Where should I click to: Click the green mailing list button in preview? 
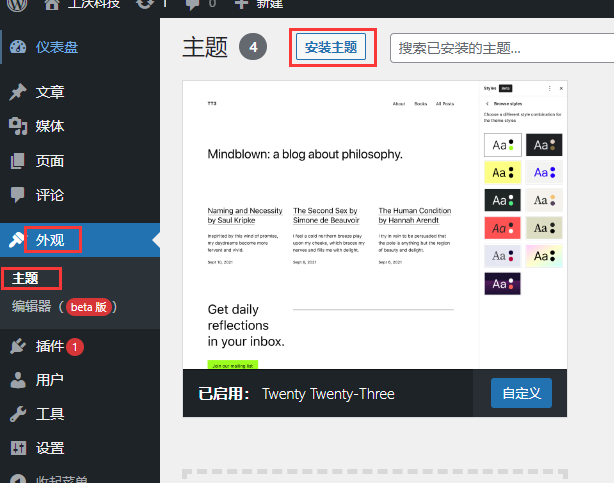pyautogui.click(x=233, y=365)
